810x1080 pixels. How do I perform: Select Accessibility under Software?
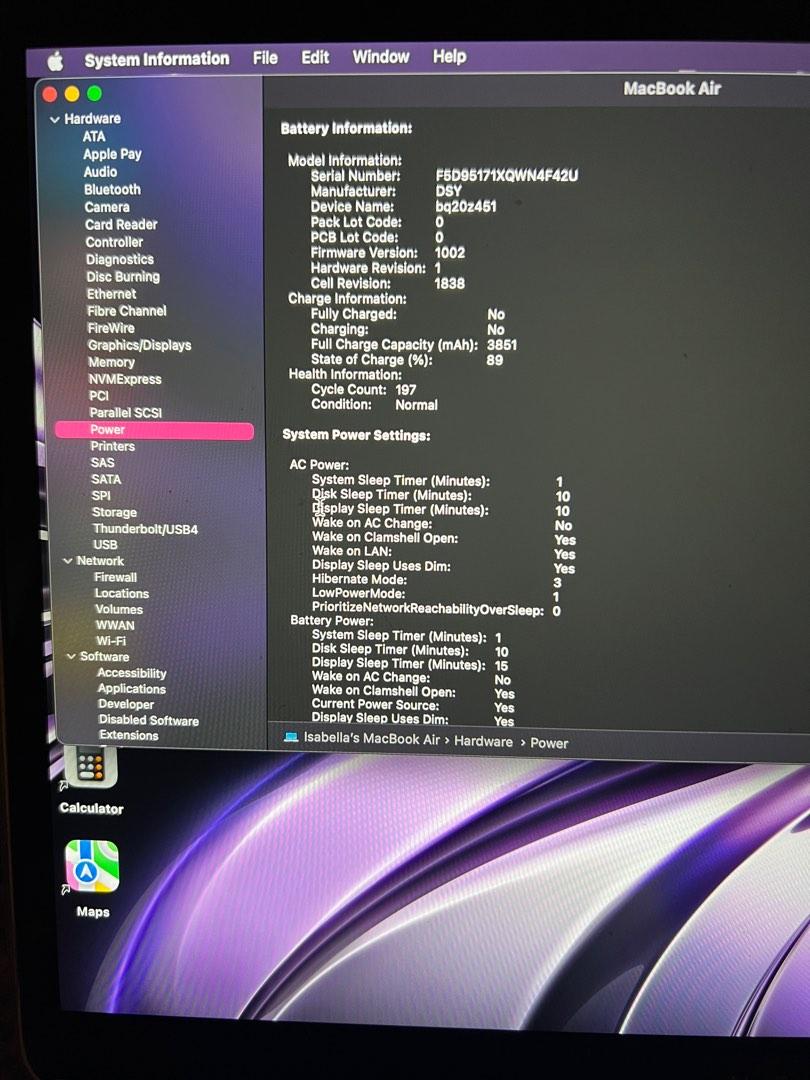pyautogui.click(x=132, y=674)
